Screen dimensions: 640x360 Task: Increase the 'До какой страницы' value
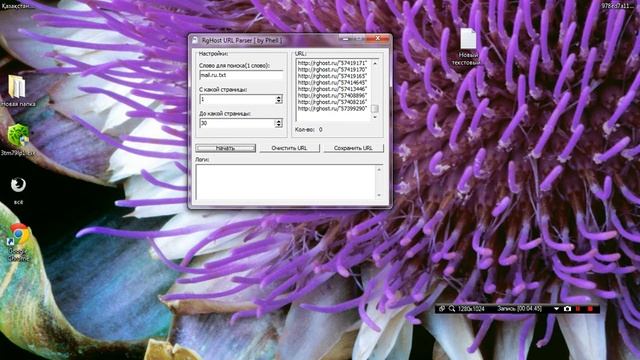click(279, 121)
